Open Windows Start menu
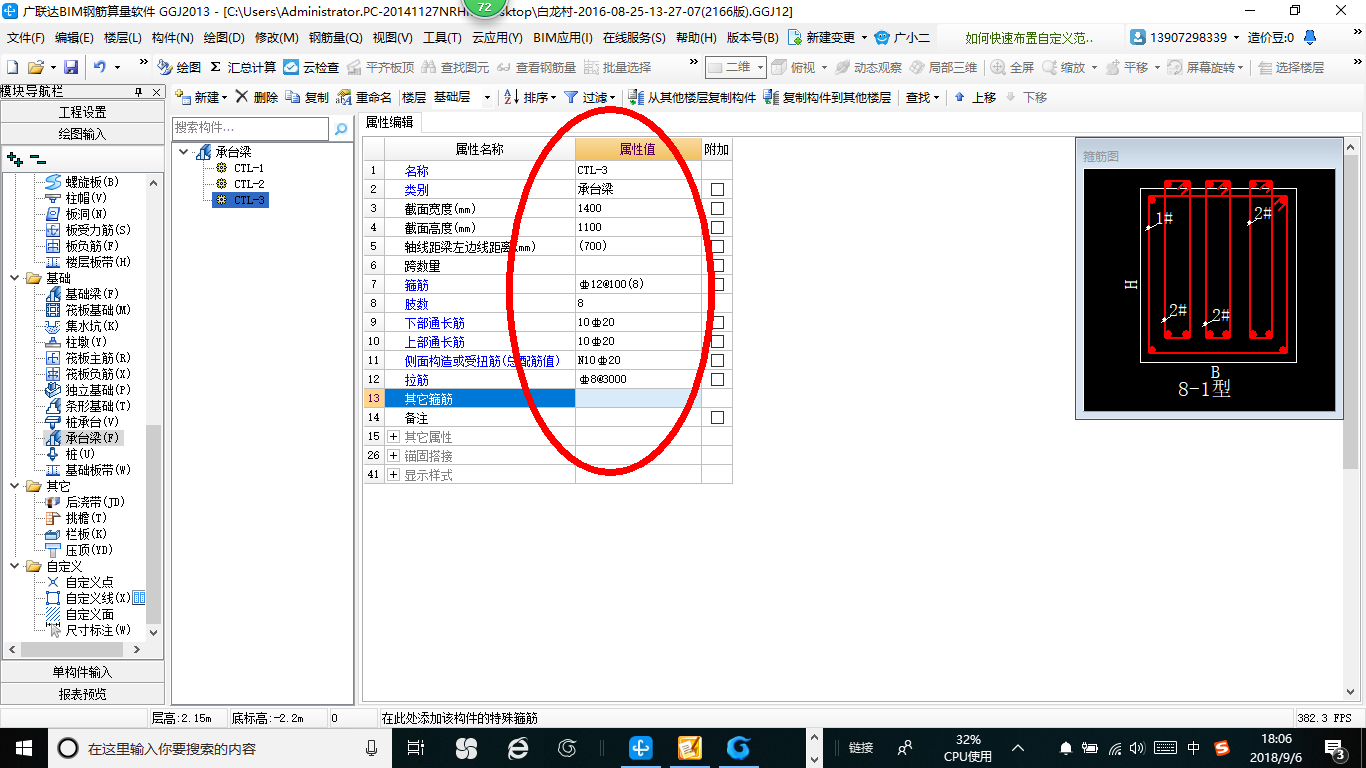Screen dimensions: 1366x768 tap(23, 747)
